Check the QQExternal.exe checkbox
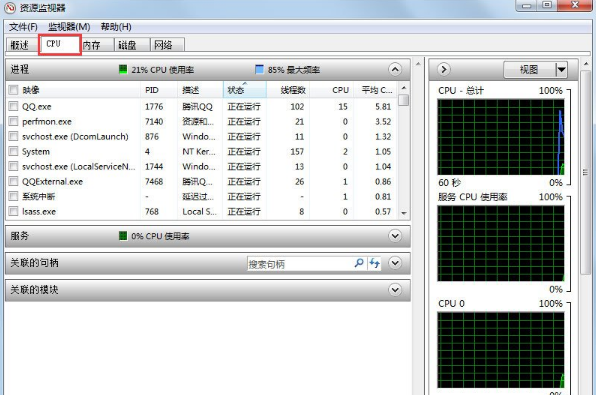596x395 pixels. coord(13,181)
